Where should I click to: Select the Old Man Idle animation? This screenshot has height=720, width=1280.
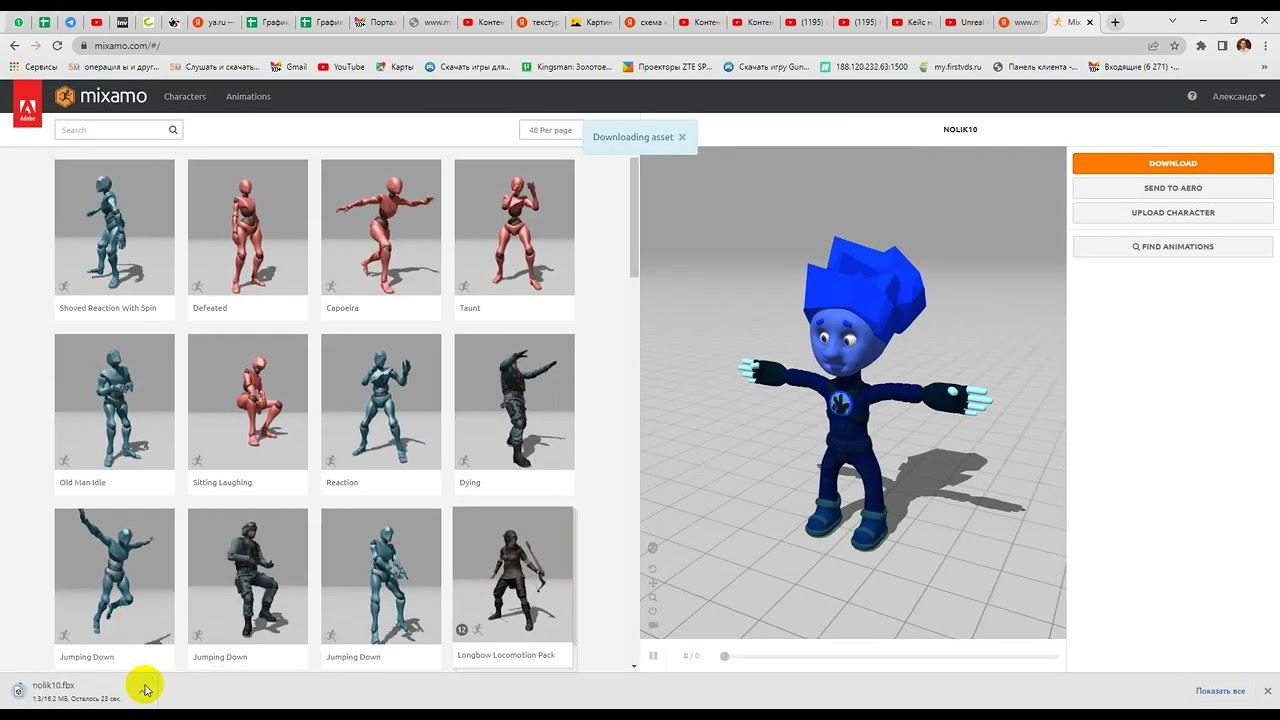click(114, 414)
